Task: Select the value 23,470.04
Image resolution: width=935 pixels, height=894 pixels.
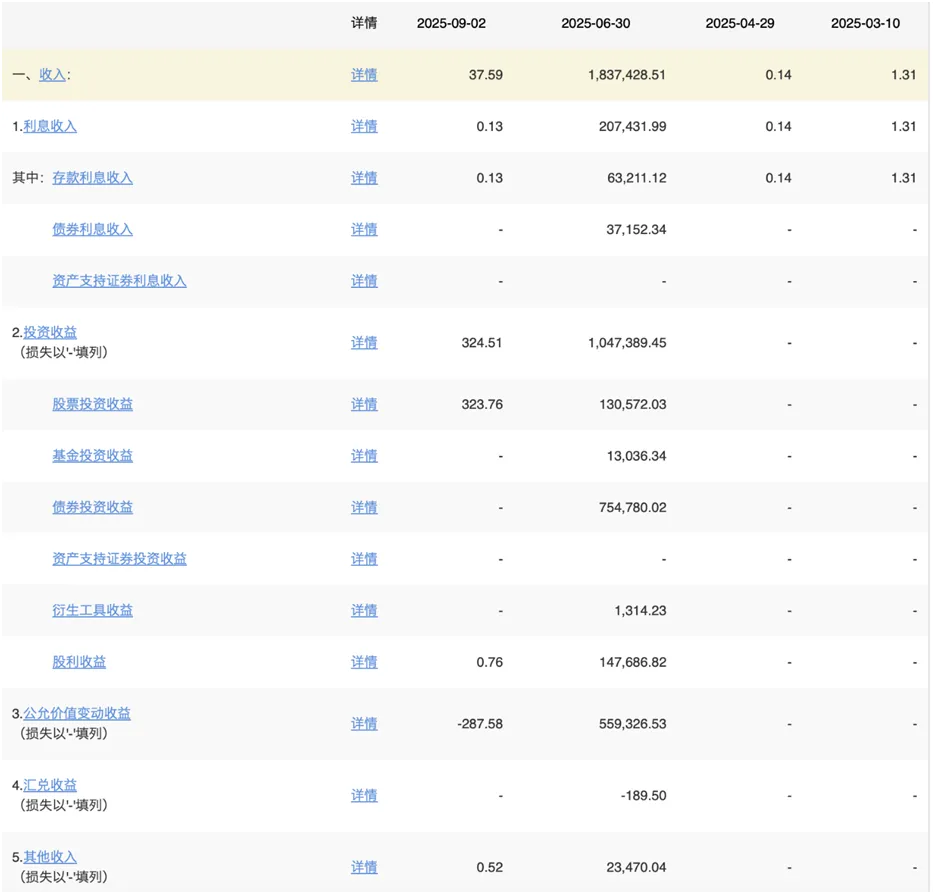Action: tap(636, 867)
